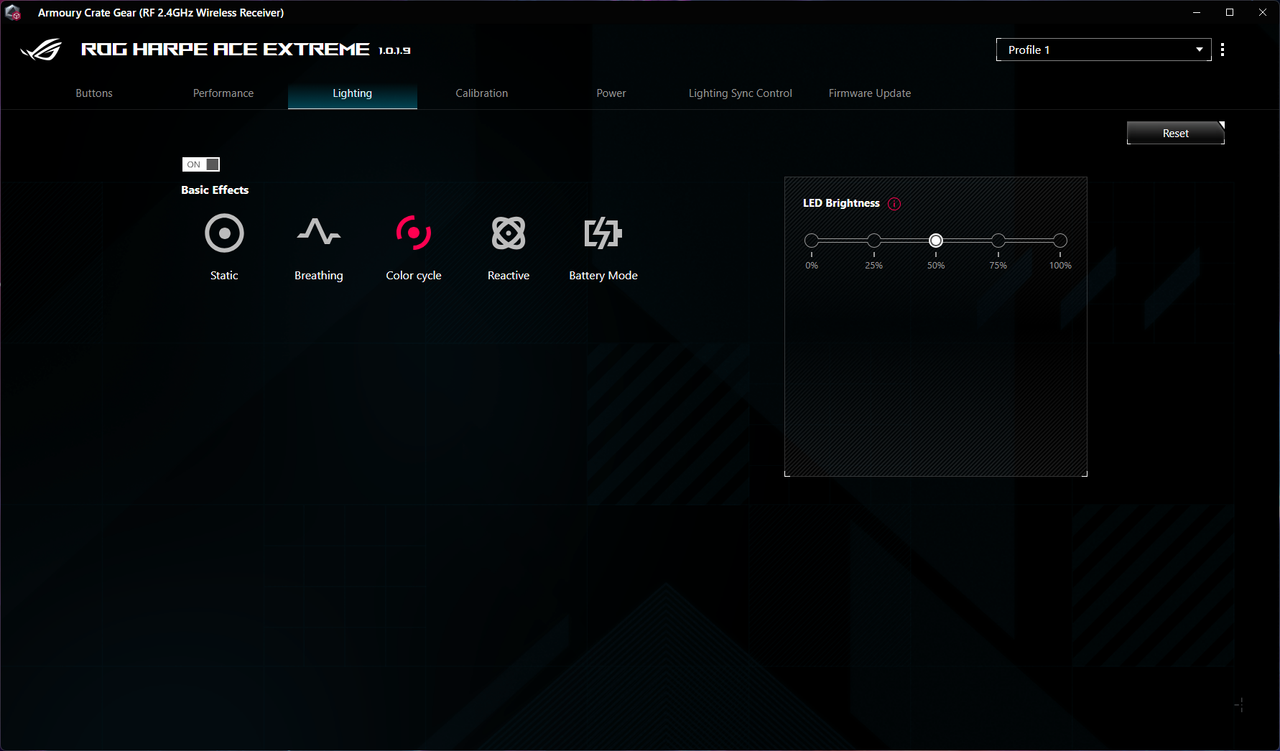Open the Performance tab
The image size is (1280, 751).
[x=223, y=93]
